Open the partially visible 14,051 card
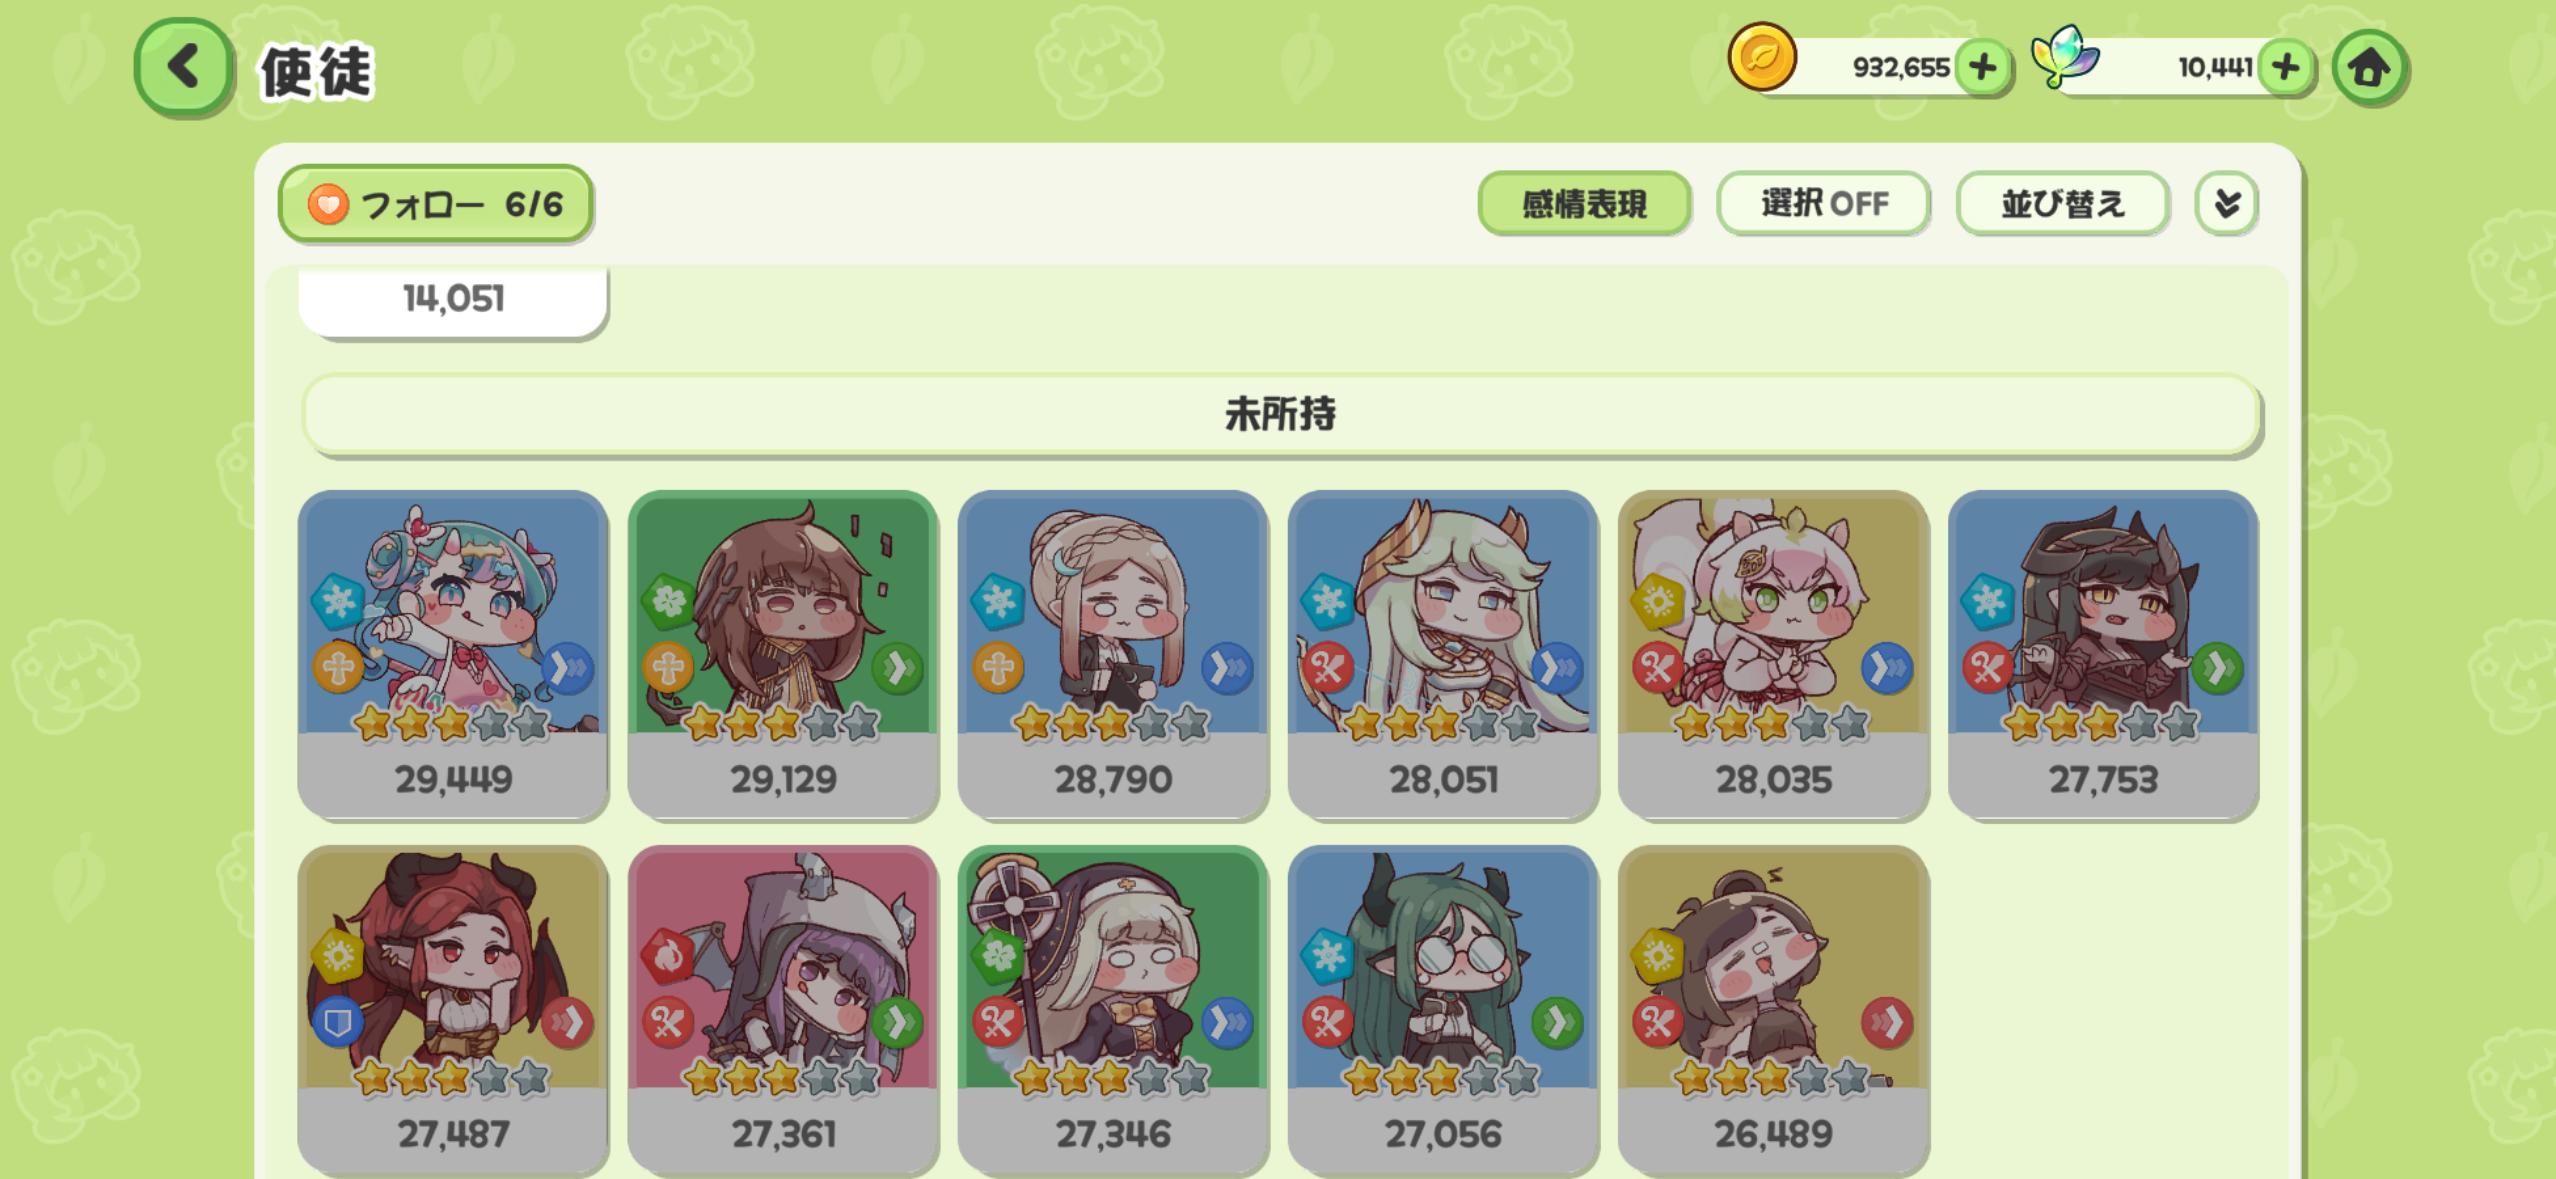Image resolution: width=2556 pixels, height=1179 pixels. (453, 301)
